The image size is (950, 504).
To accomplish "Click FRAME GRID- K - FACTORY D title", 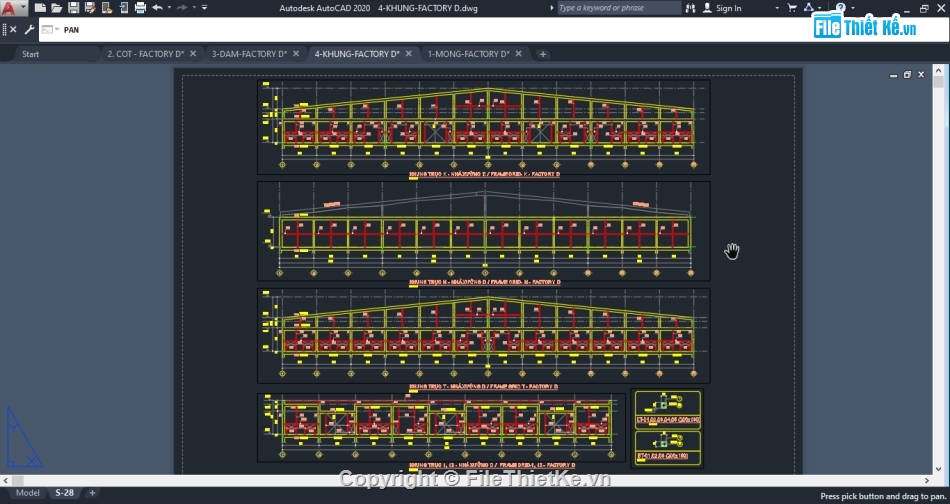I will coord(484,174).
